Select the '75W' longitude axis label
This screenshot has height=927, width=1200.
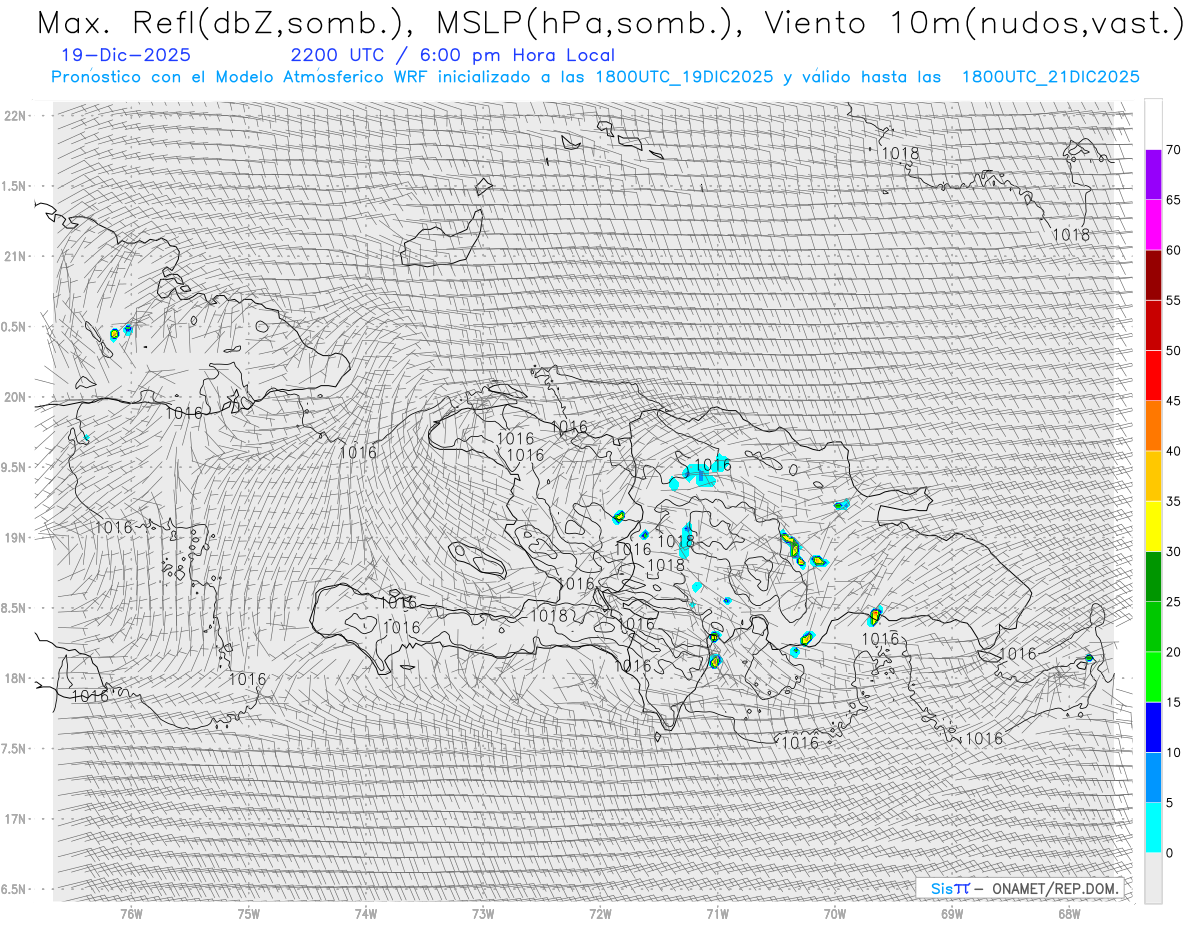[249, 913]
